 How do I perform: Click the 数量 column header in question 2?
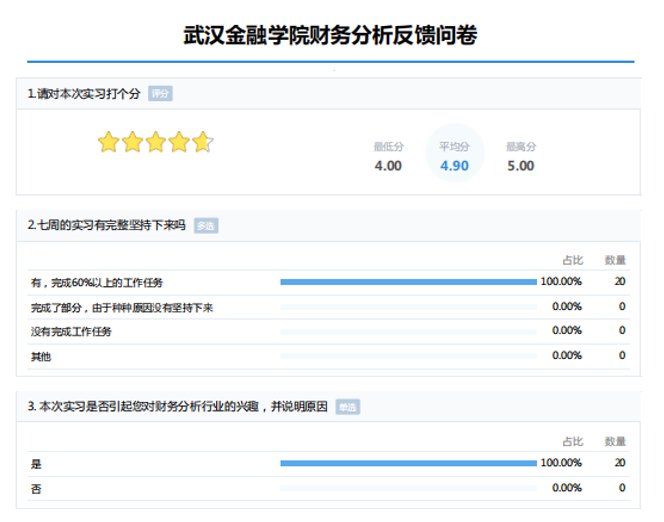[615, 260]
